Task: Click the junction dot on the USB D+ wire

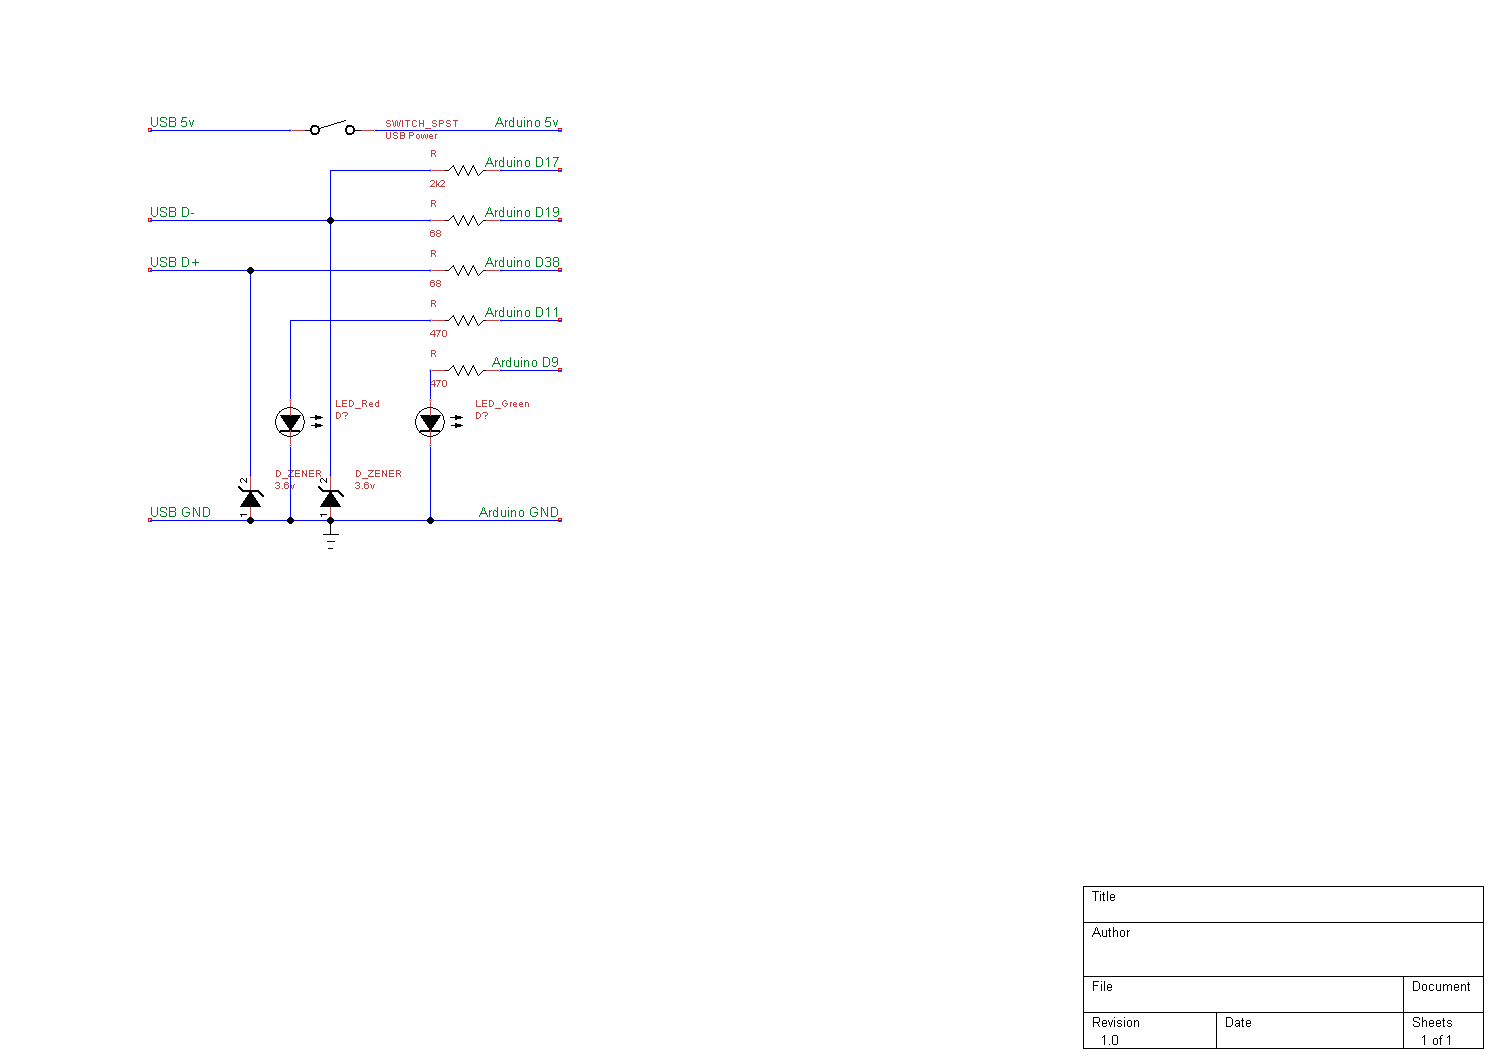Action: [x=250, y=270]
